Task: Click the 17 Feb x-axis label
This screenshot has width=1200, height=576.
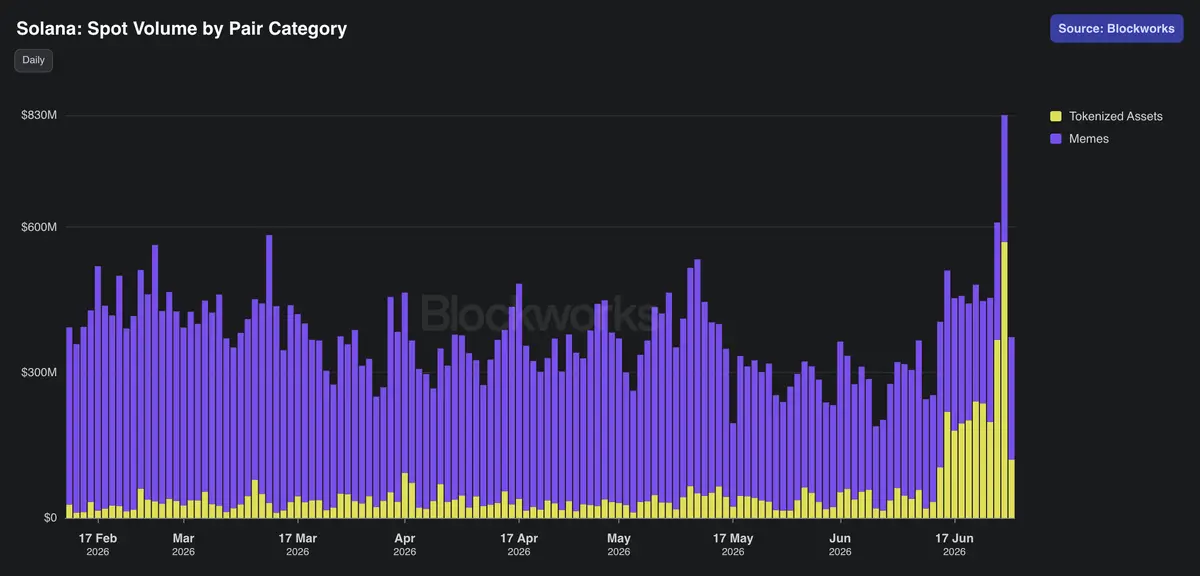Action: click(x=98, y=544)
